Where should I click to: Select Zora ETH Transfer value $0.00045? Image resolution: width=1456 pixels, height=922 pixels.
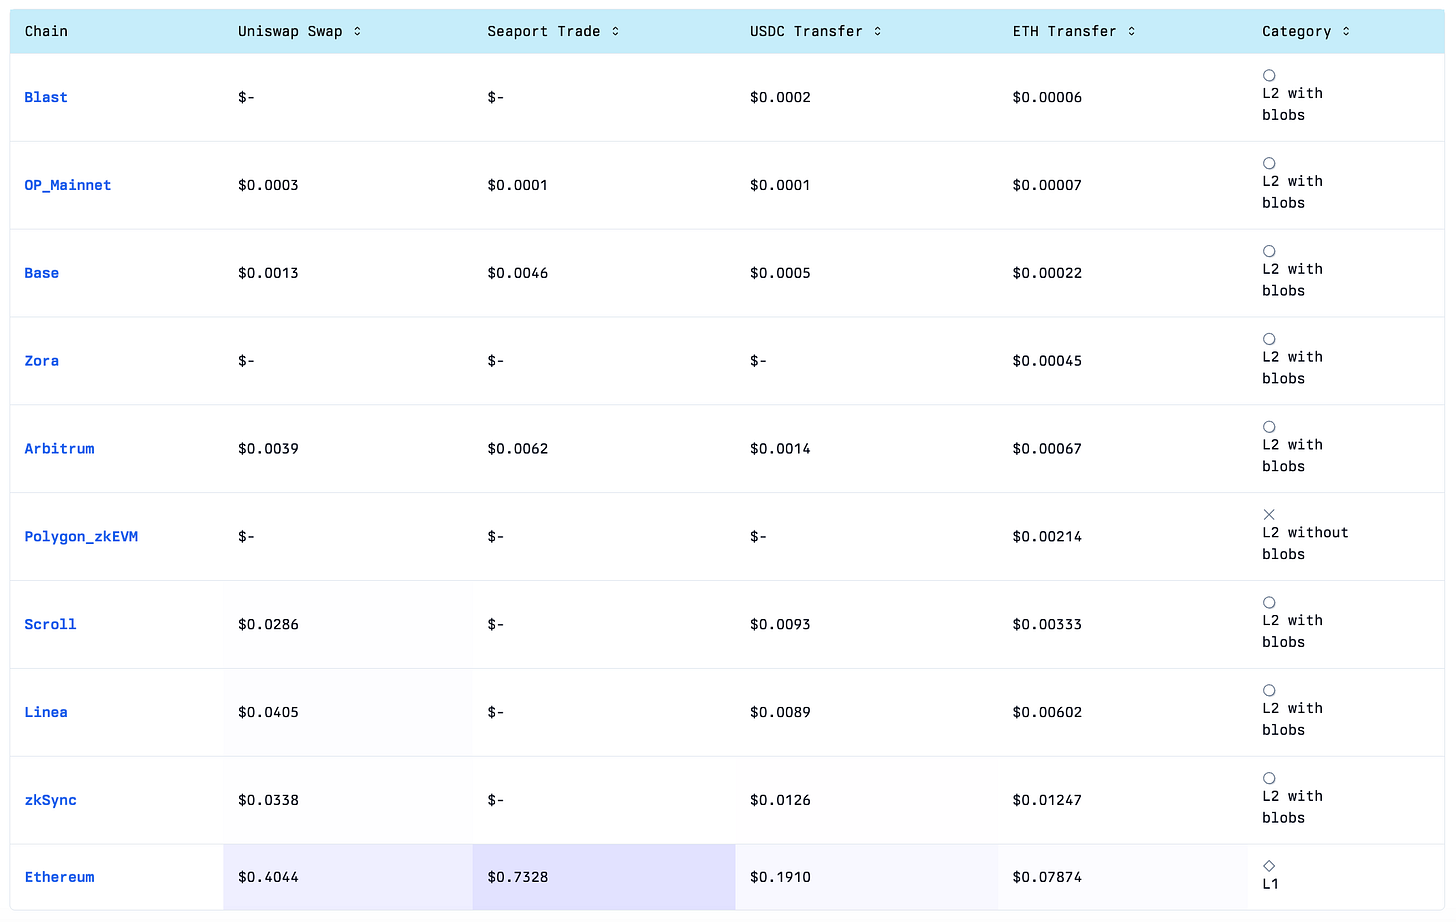click(x=1047, y=361)
